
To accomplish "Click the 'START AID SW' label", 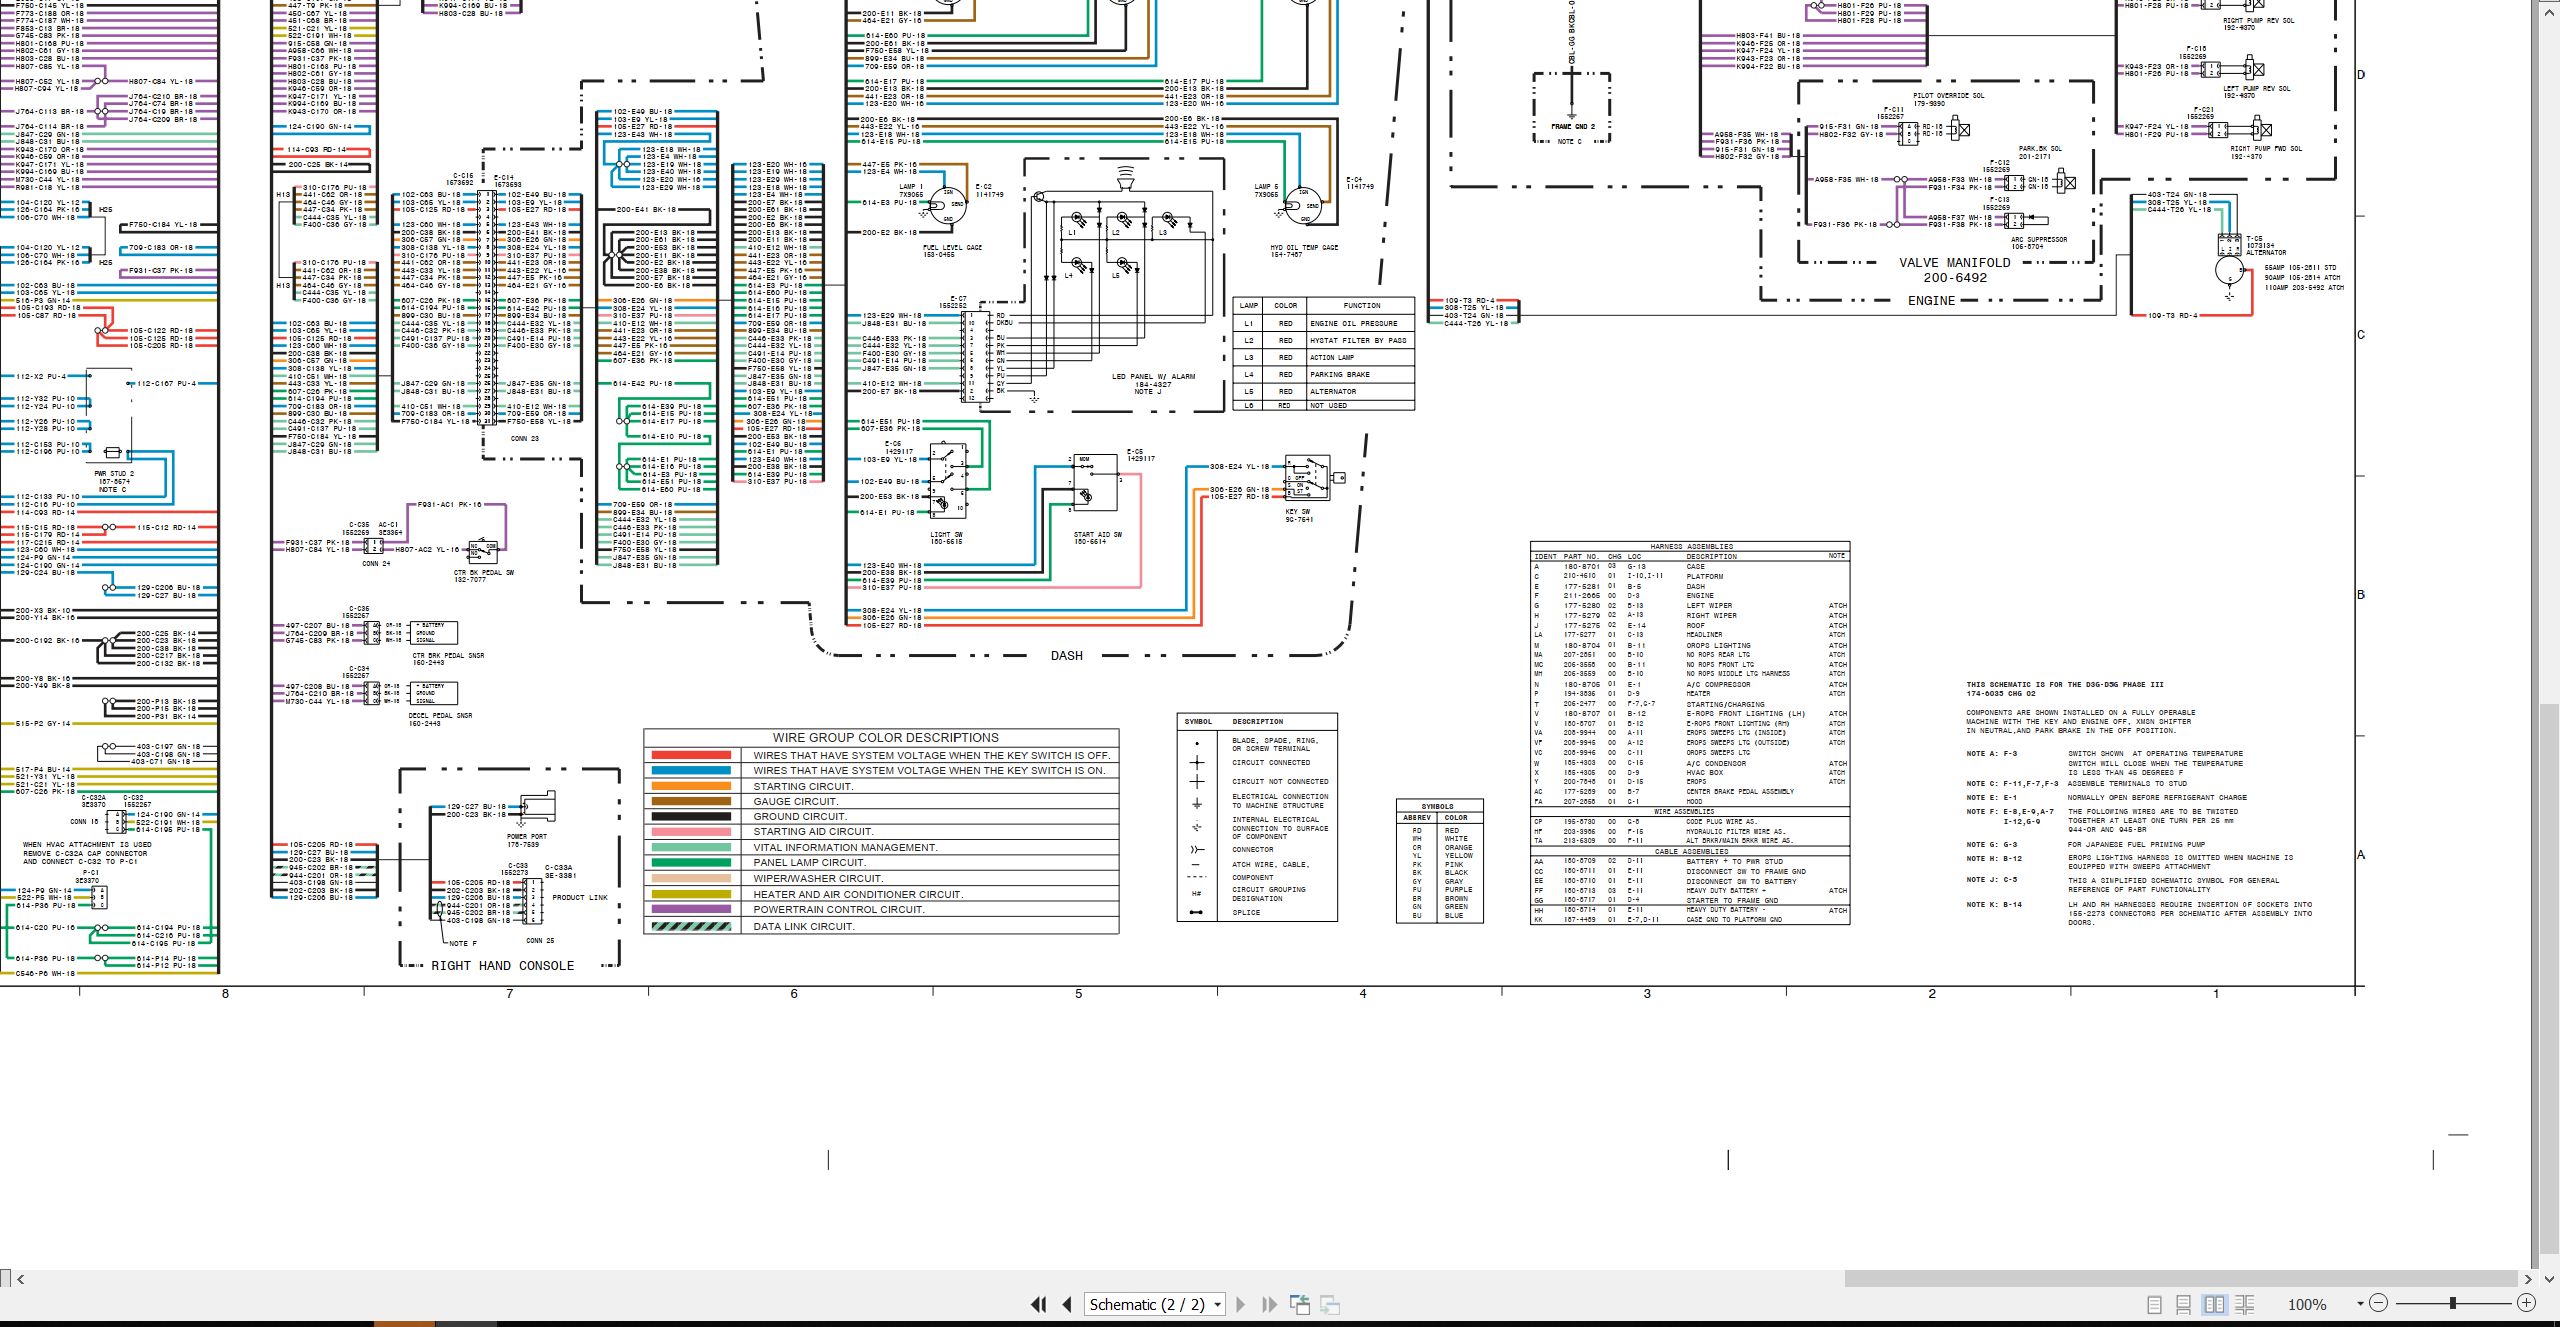I will (x=1098, y=535).
